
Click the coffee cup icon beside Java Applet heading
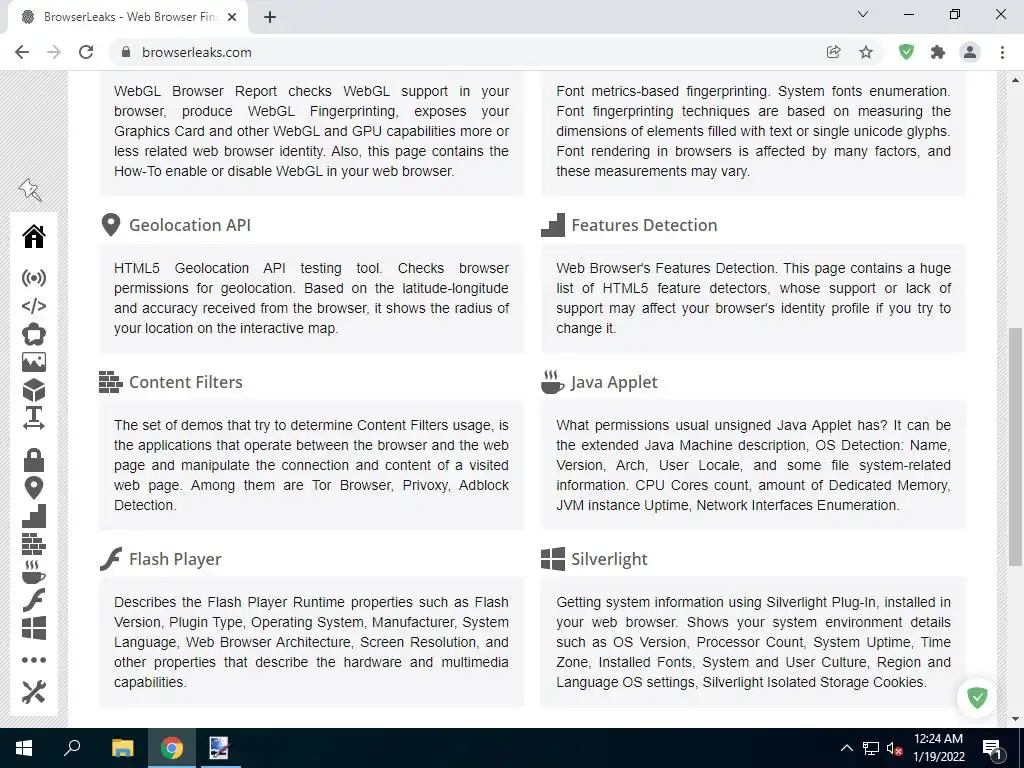pos(552,382)
